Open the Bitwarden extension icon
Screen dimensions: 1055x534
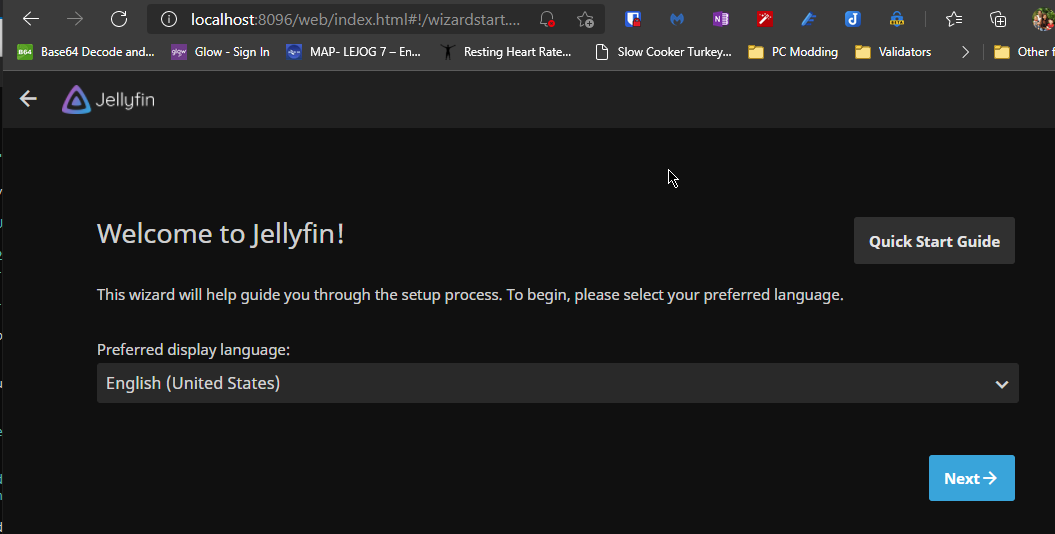tap(632, 19)
